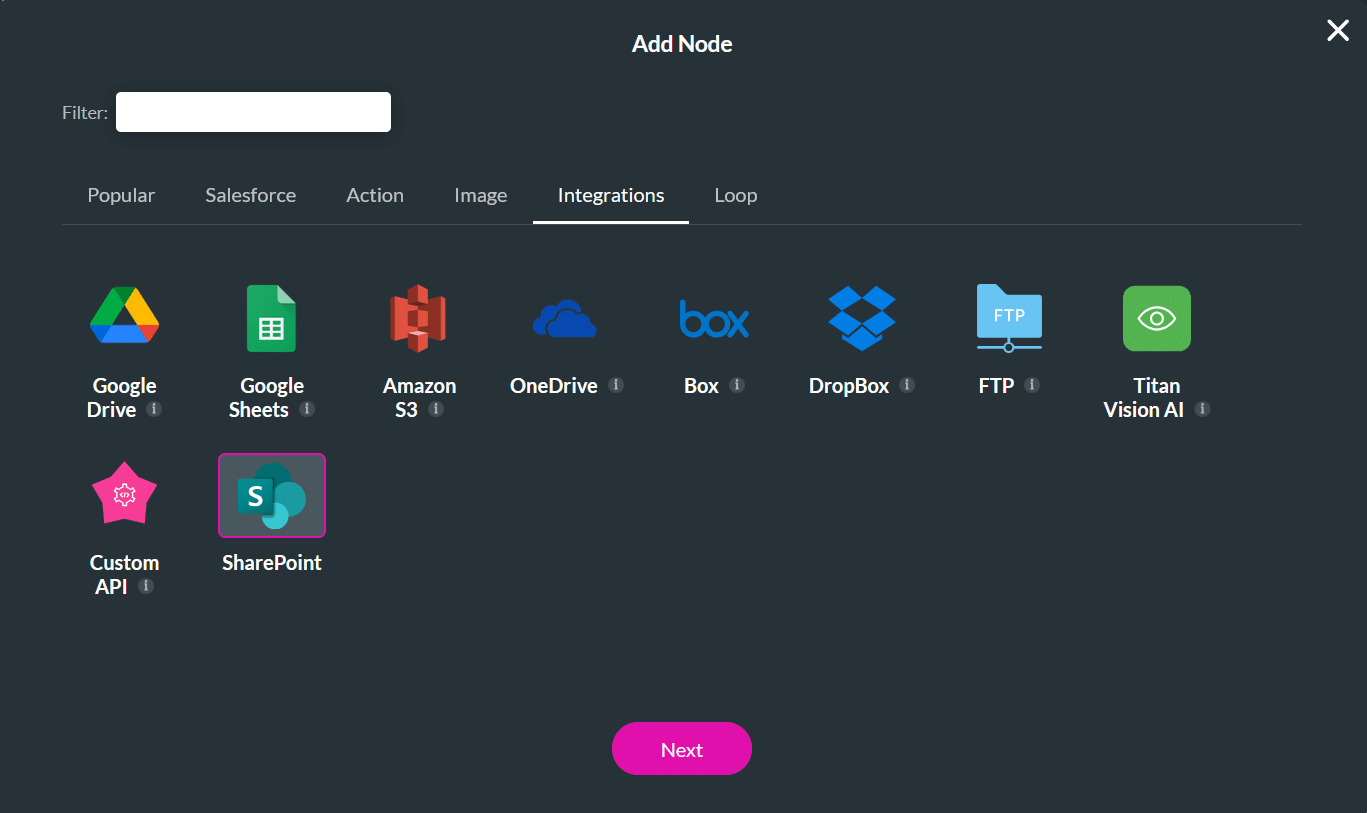The height and width of the screenshot is (813, 1367).
Task: Pick the Titan Vision AI node
Action: pos(1156,318)
